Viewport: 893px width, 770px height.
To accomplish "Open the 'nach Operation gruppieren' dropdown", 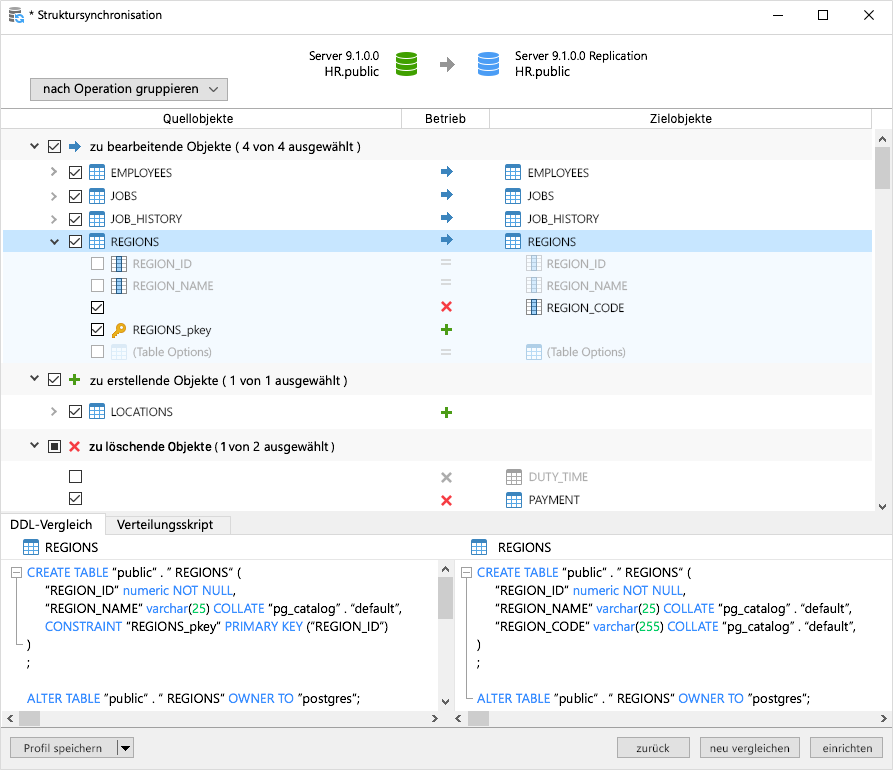I will click(128, 89).
